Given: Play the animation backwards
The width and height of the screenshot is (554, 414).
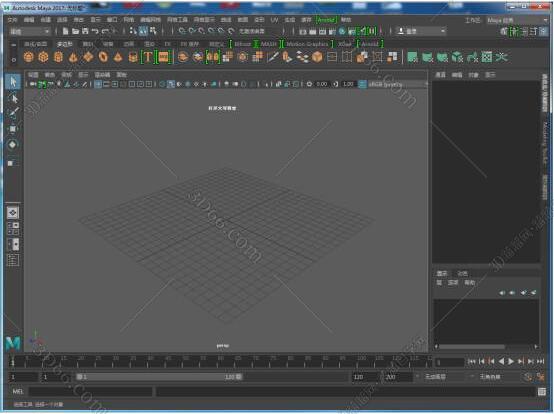Looking at the screenshot, I should click(501, 361).
